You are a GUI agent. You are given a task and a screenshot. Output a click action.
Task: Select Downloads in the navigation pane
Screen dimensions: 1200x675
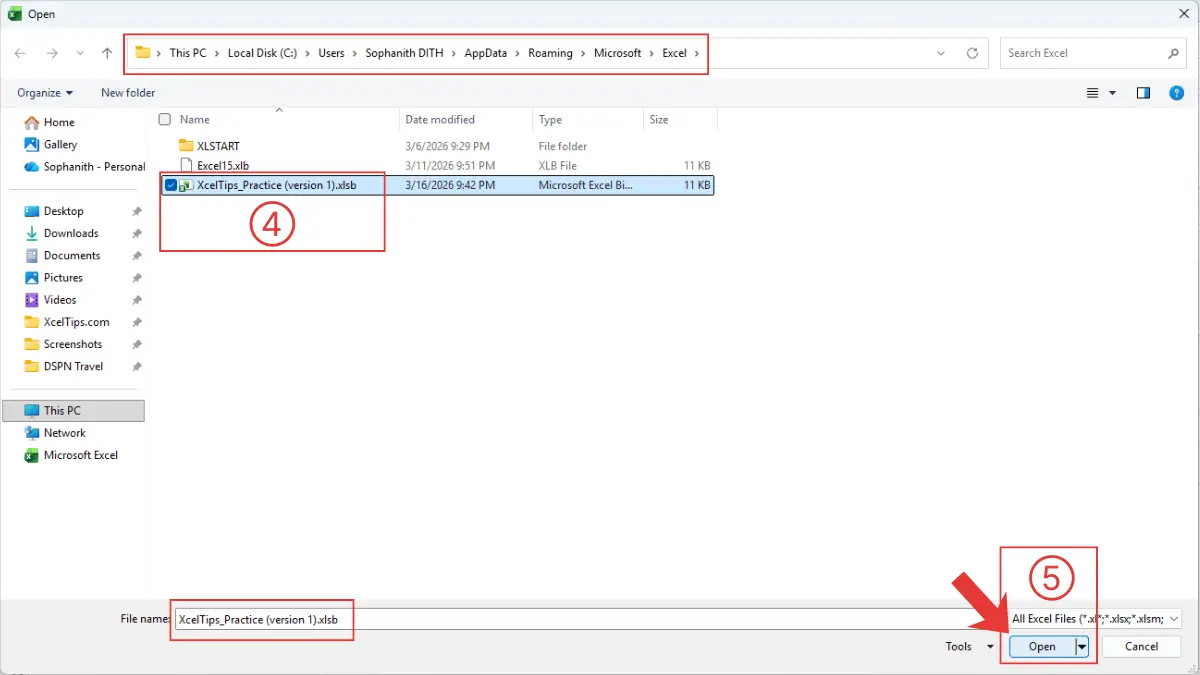[71, 234]
